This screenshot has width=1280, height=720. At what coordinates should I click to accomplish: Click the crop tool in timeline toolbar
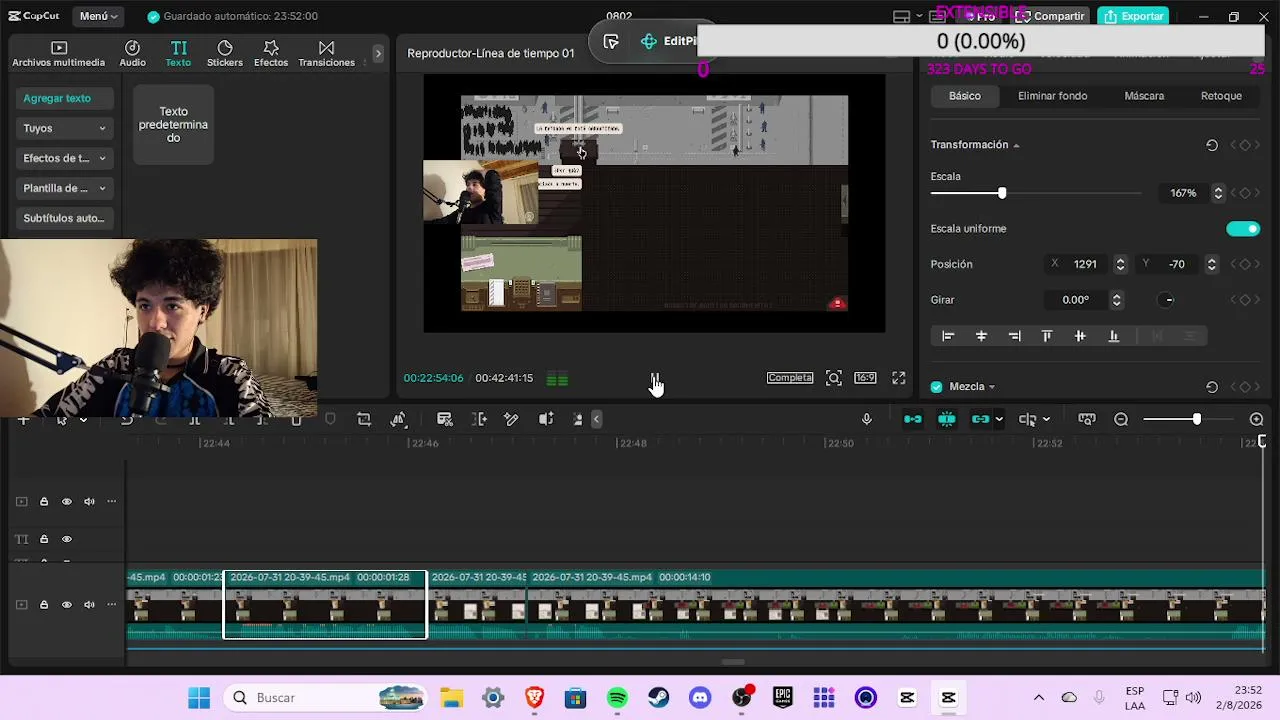pyautogui.click(x=364, y=420)
